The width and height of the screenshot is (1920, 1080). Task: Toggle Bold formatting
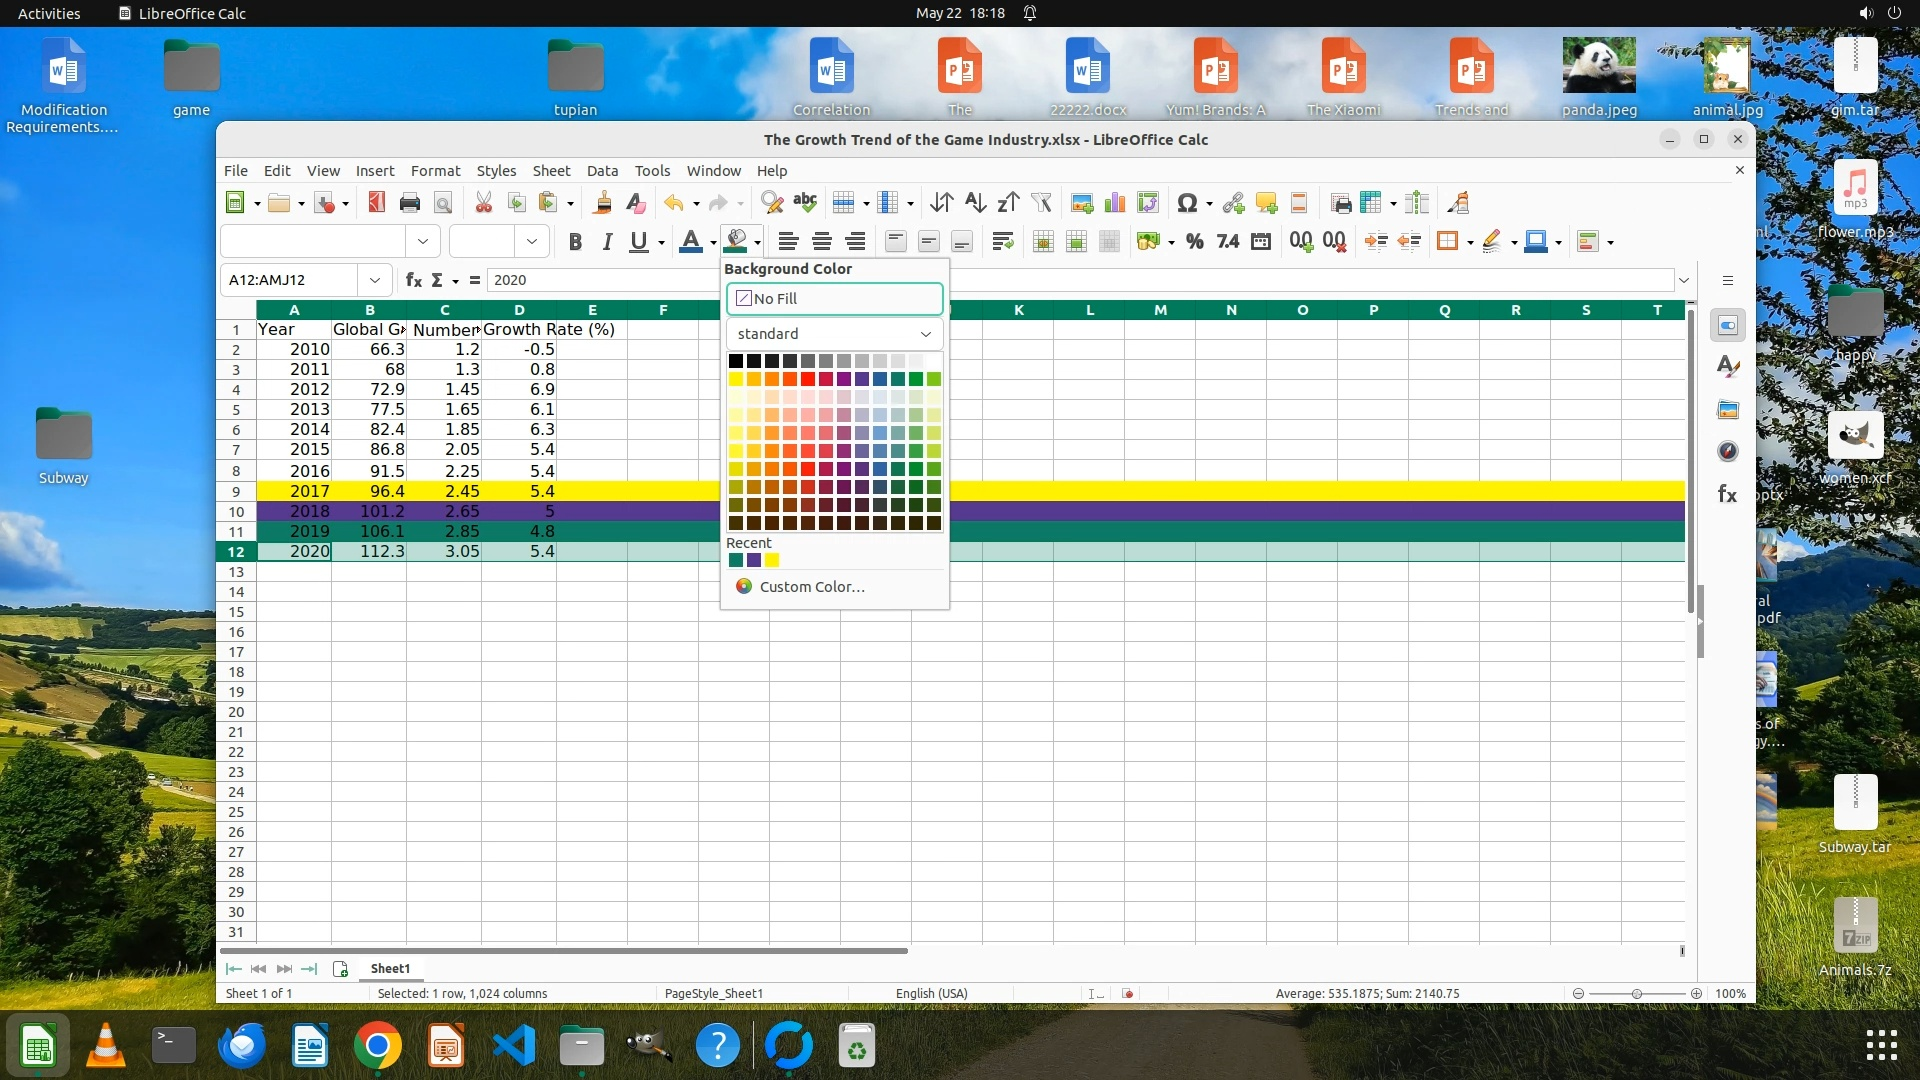[575, 241]
